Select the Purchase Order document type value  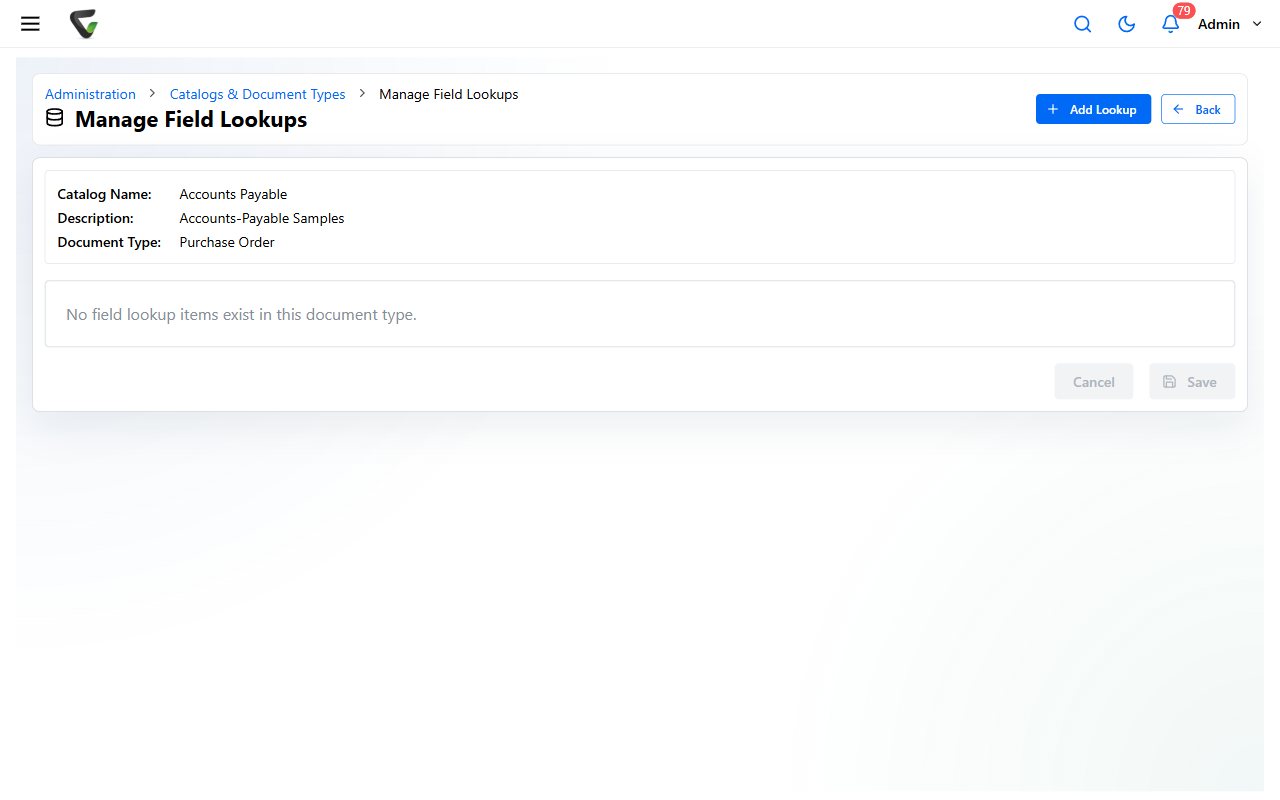[x=227, y=242]
